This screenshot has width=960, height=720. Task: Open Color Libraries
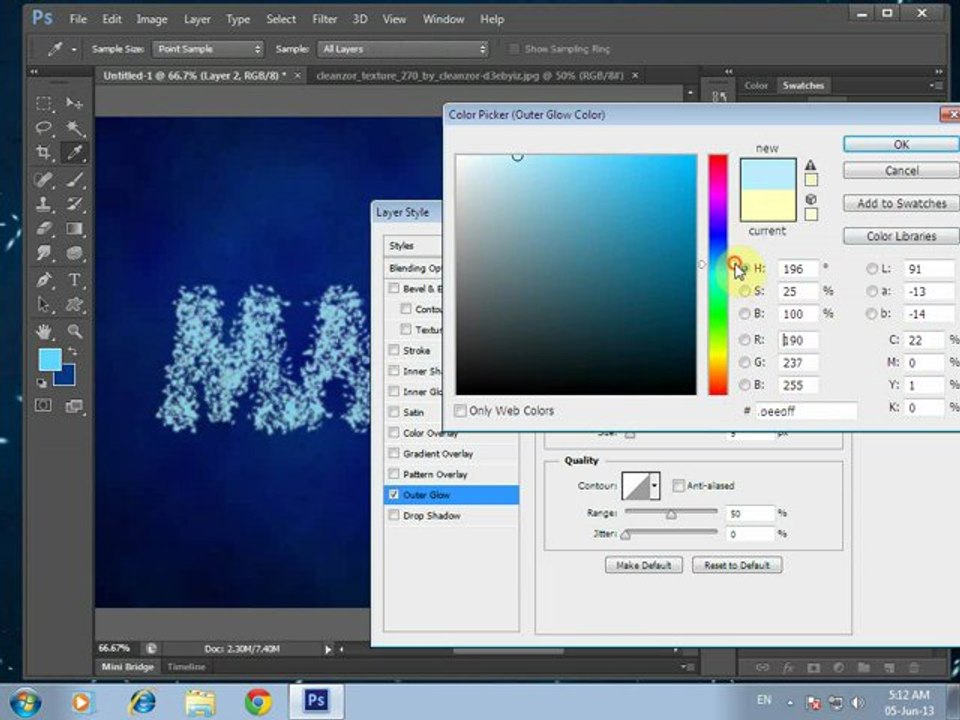901,236
